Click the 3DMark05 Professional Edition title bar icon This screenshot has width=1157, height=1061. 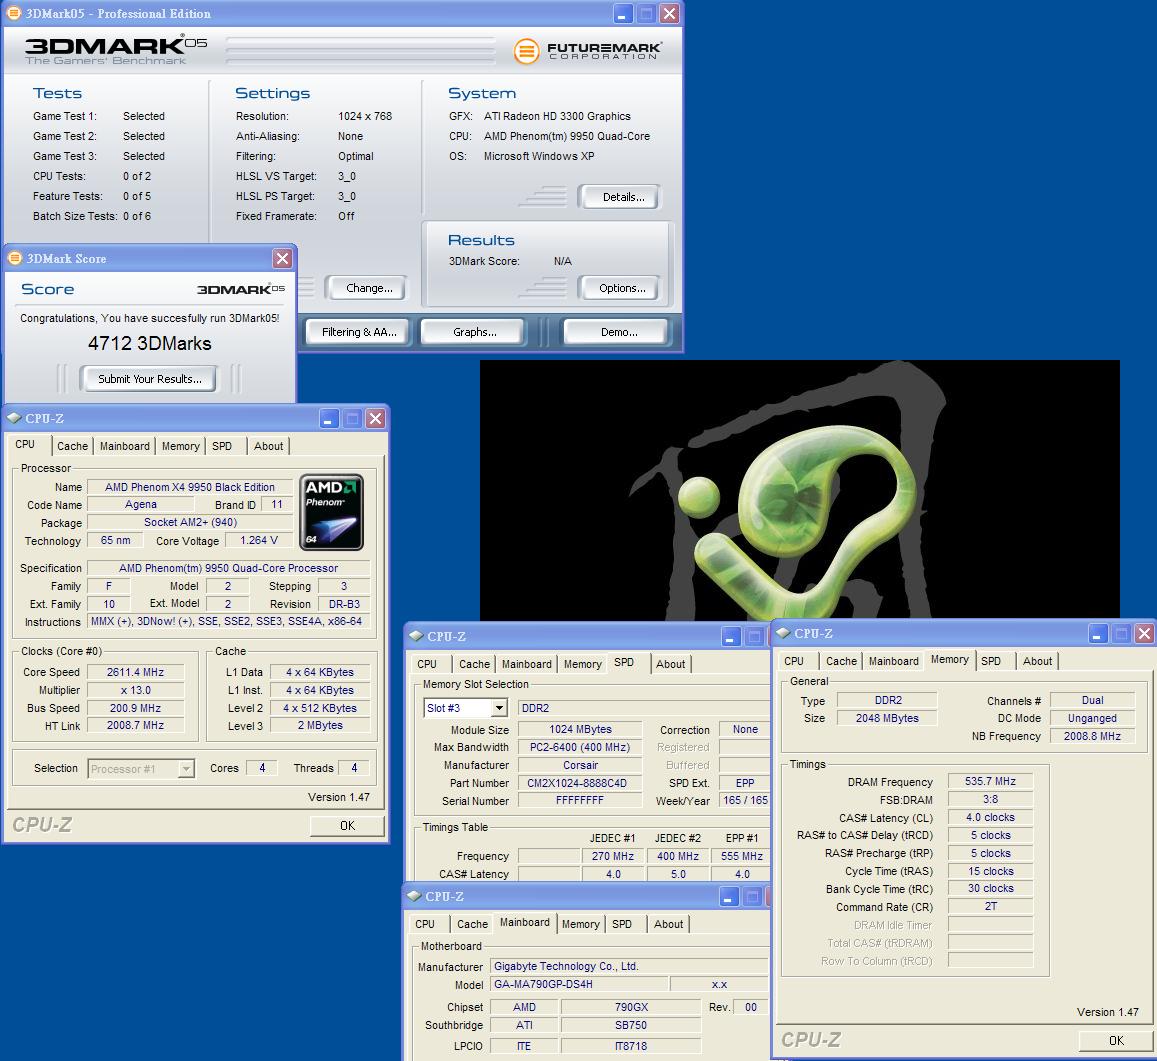[14, 14]
